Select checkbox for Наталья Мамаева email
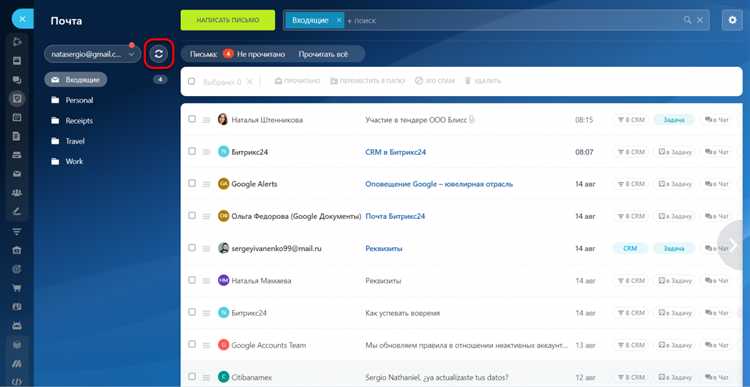Viewport: 750px width, 387px height. click(192, 280)
